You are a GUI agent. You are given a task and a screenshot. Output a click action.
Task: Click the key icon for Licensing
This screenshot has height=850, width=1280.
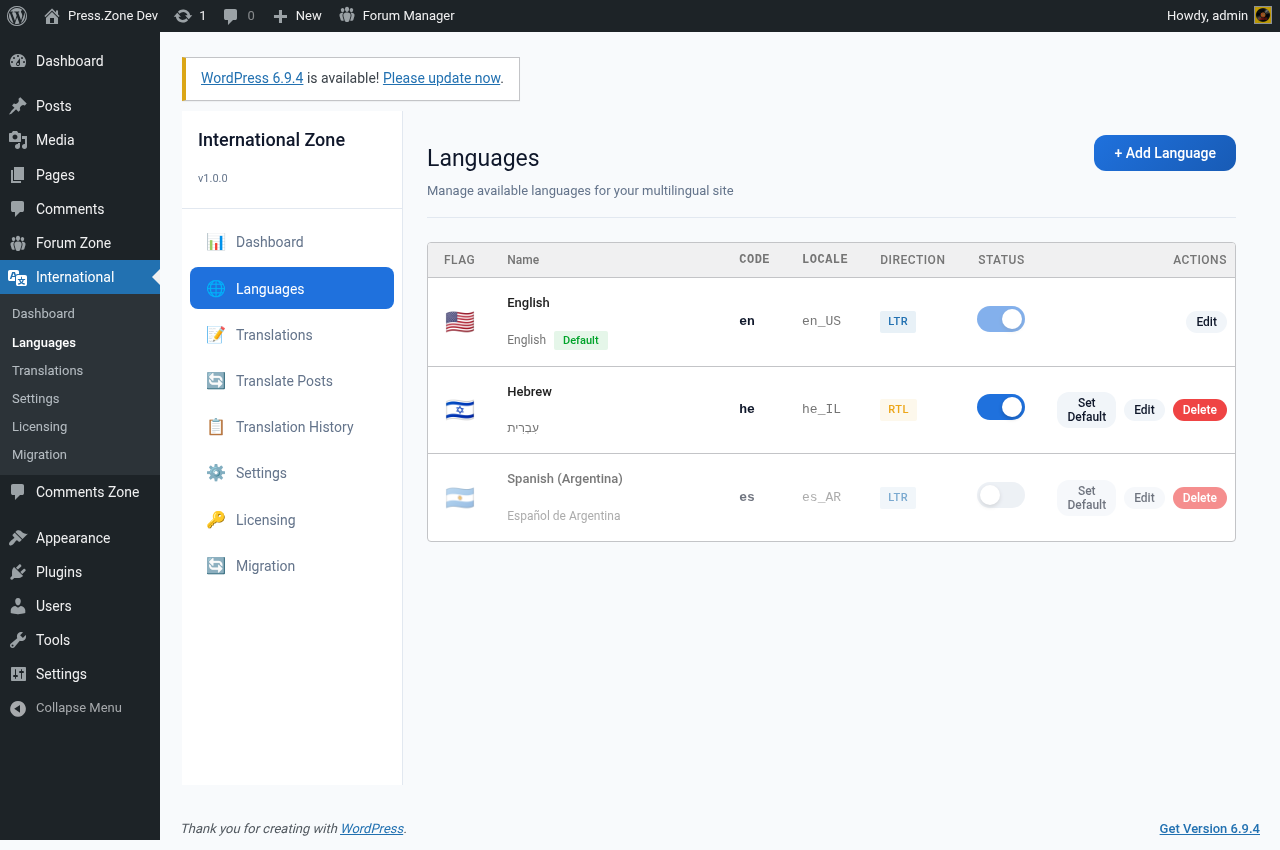(x=216, y=520)
